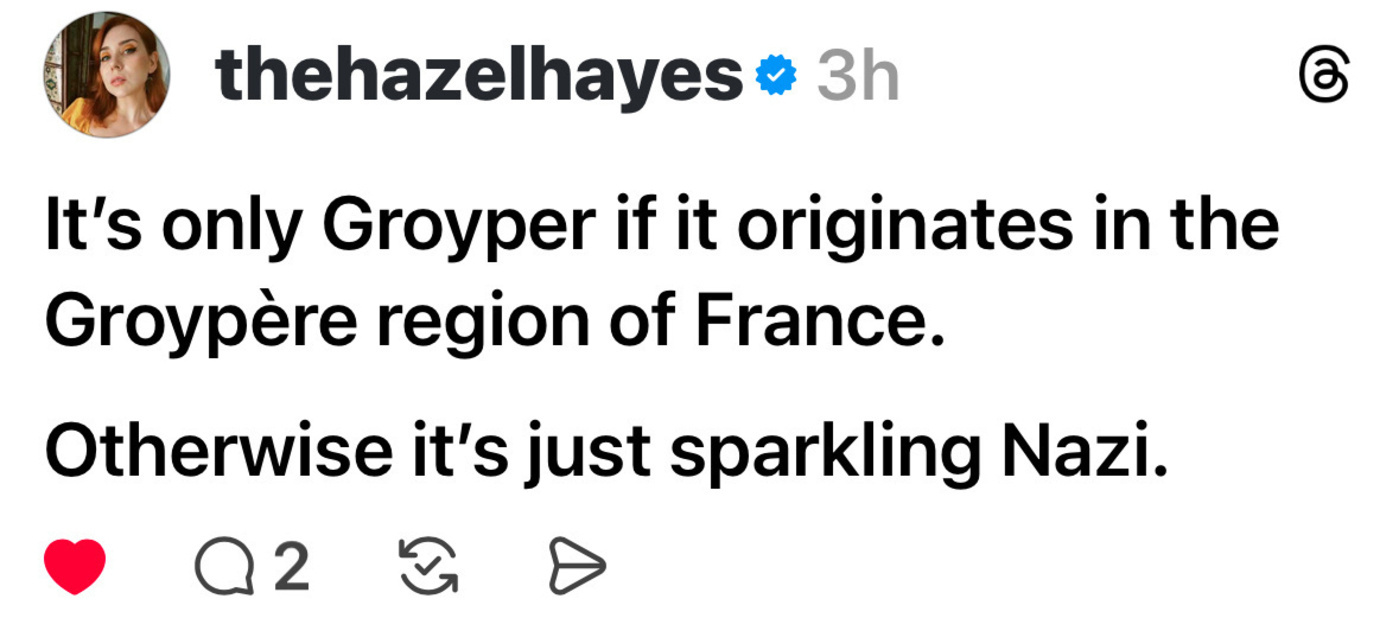Unlike the post using the red heart

tap(75, 568)
